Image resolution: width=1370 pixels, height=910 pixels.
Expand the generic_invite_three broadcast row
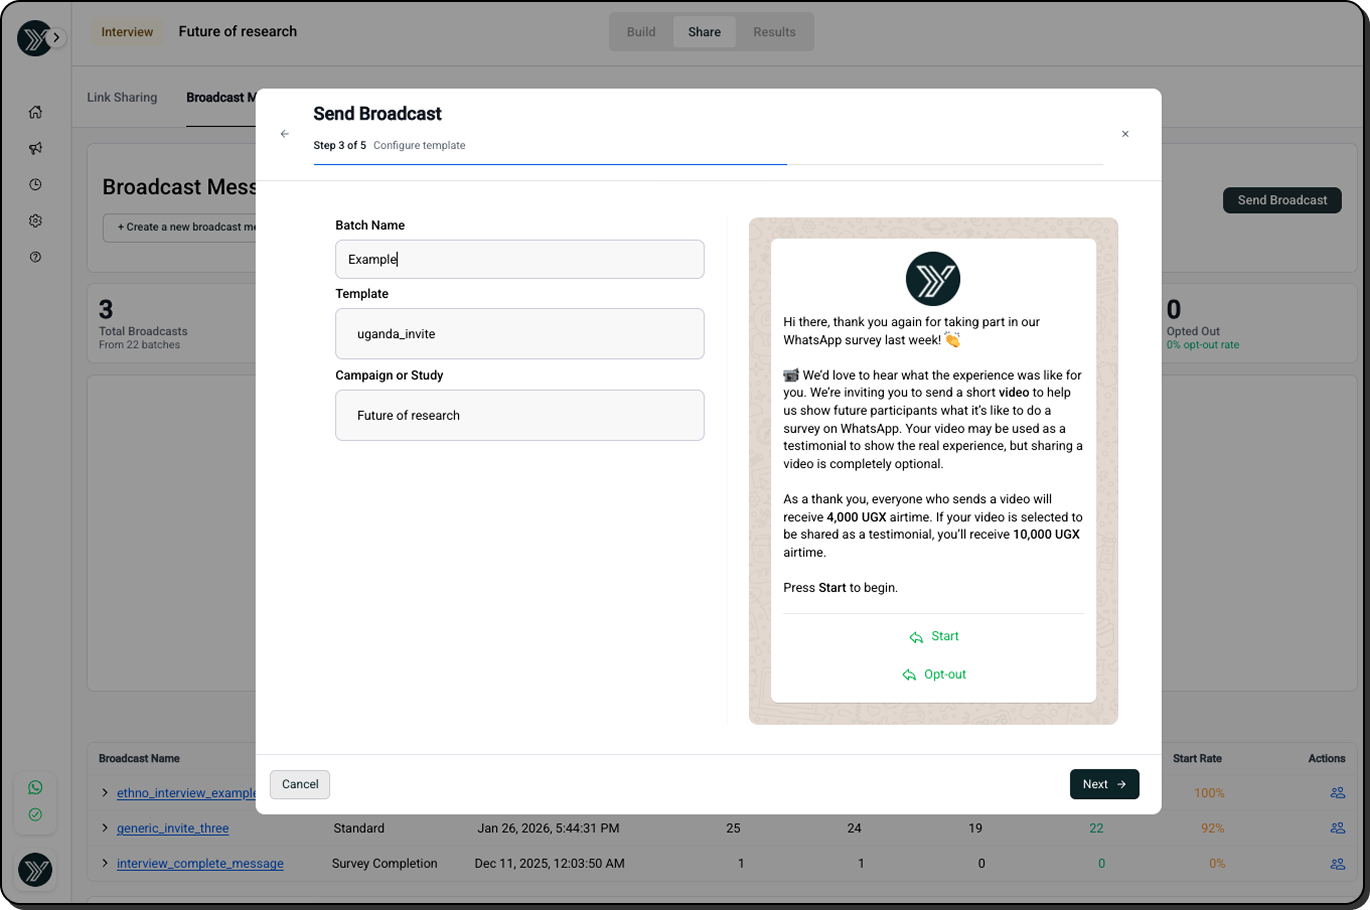coord(105,828)
